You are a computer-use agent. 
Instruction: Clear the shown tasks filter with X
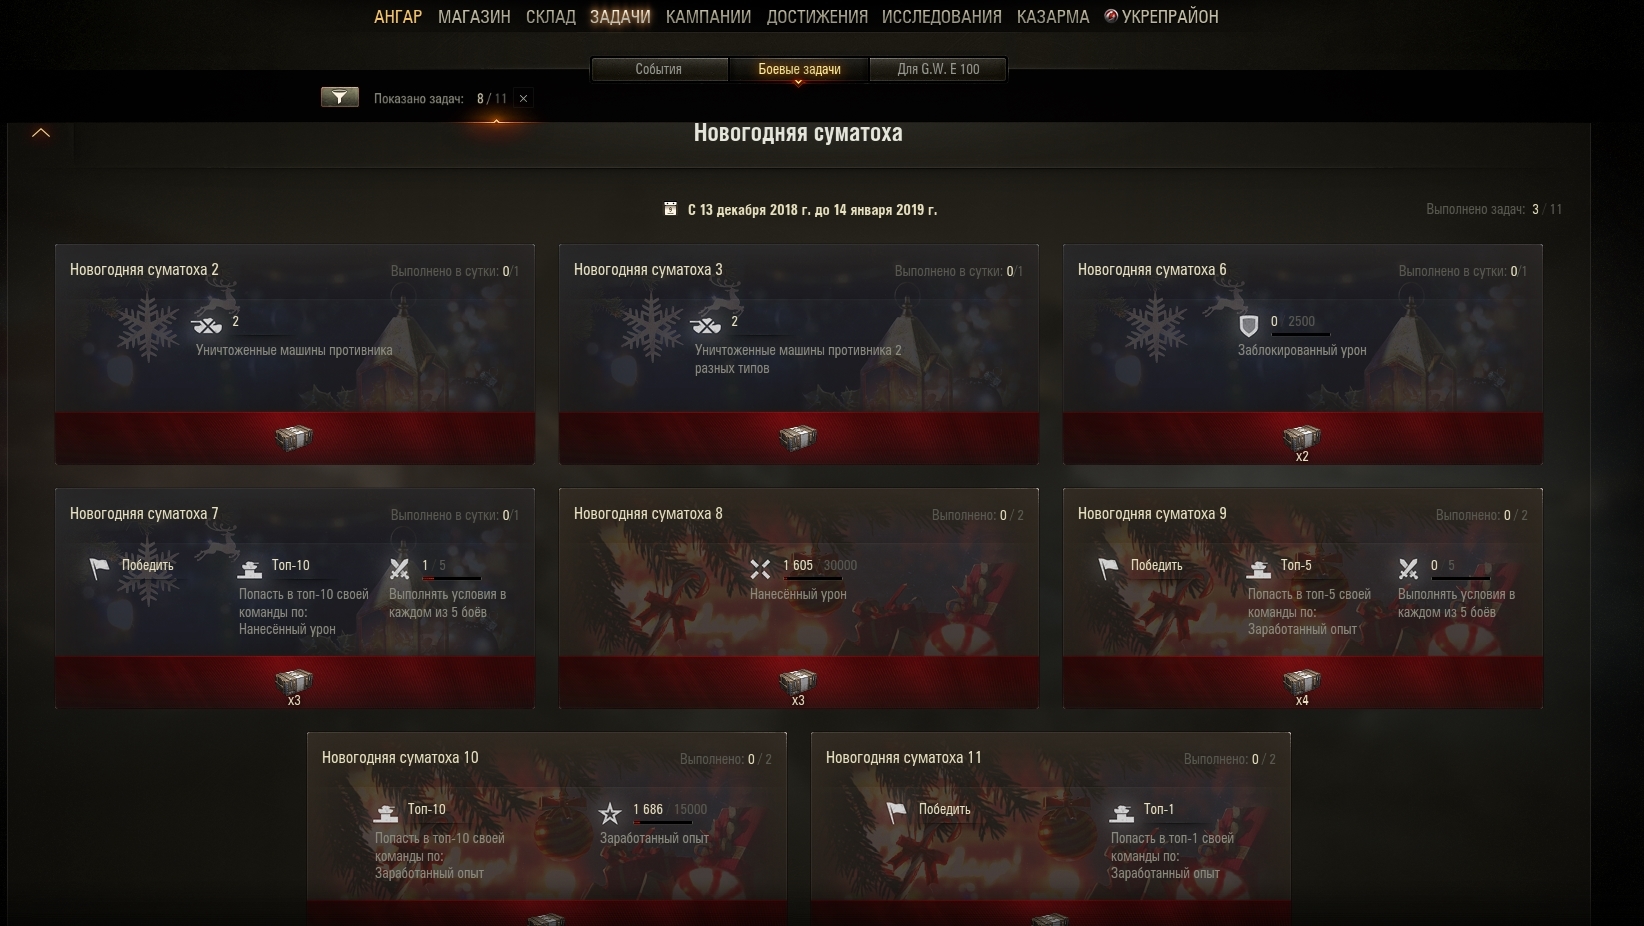point(523,98)
